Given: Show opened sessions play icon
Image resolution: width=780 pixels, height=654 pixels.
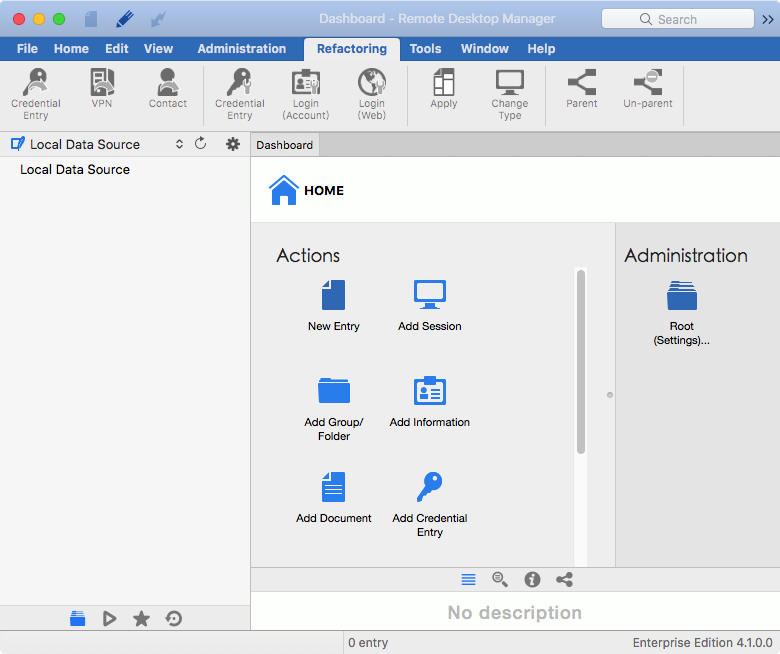Looking at the screenshot, I should [x=109, y=618].
